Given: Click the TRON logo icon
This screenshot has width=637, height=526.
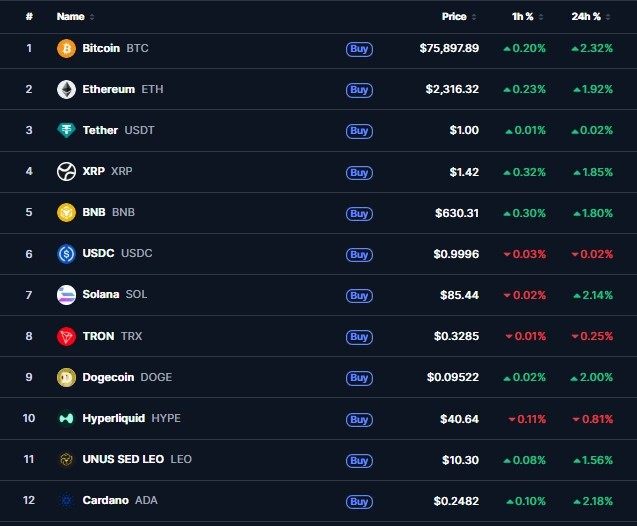Looking at the screenshot, I should (66, 336).
